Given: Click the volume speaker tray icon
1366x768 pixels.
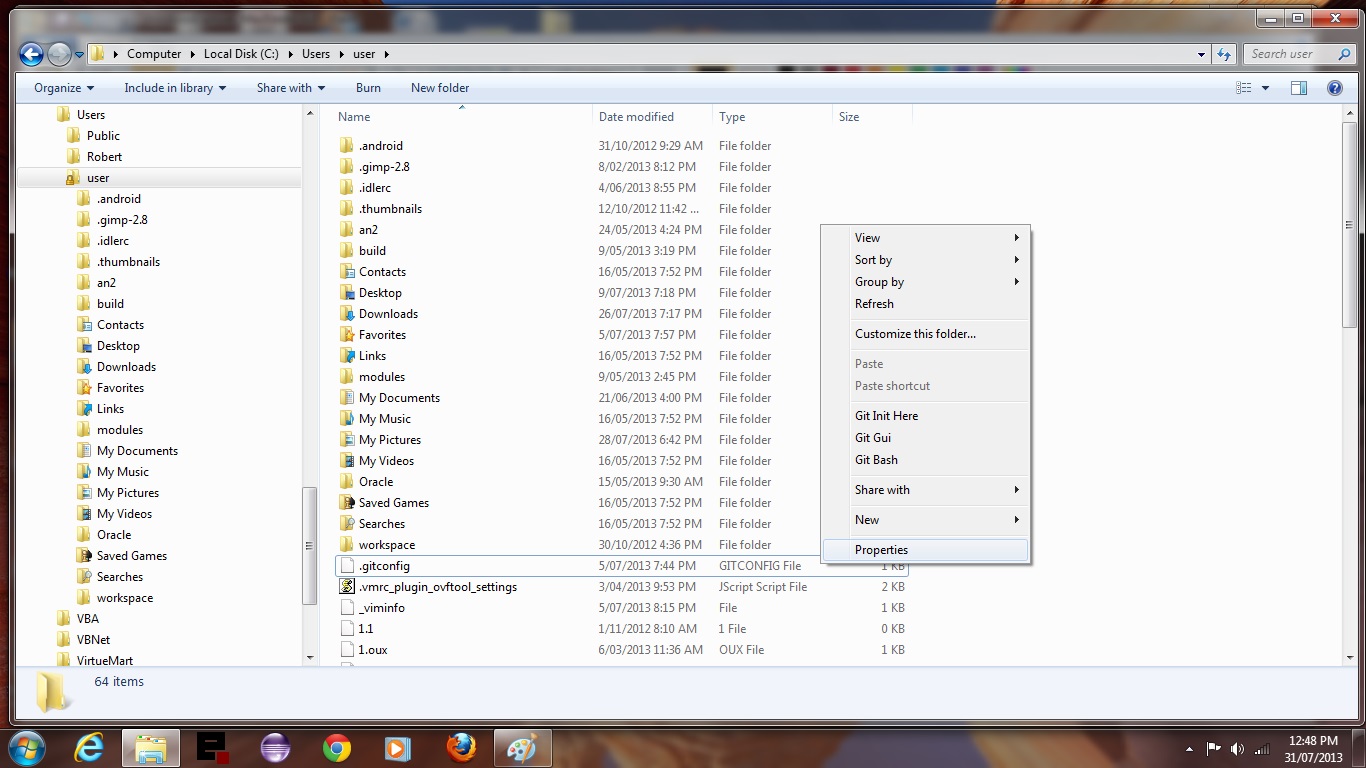Looking at the screenshot, I should pos(1237,749).
